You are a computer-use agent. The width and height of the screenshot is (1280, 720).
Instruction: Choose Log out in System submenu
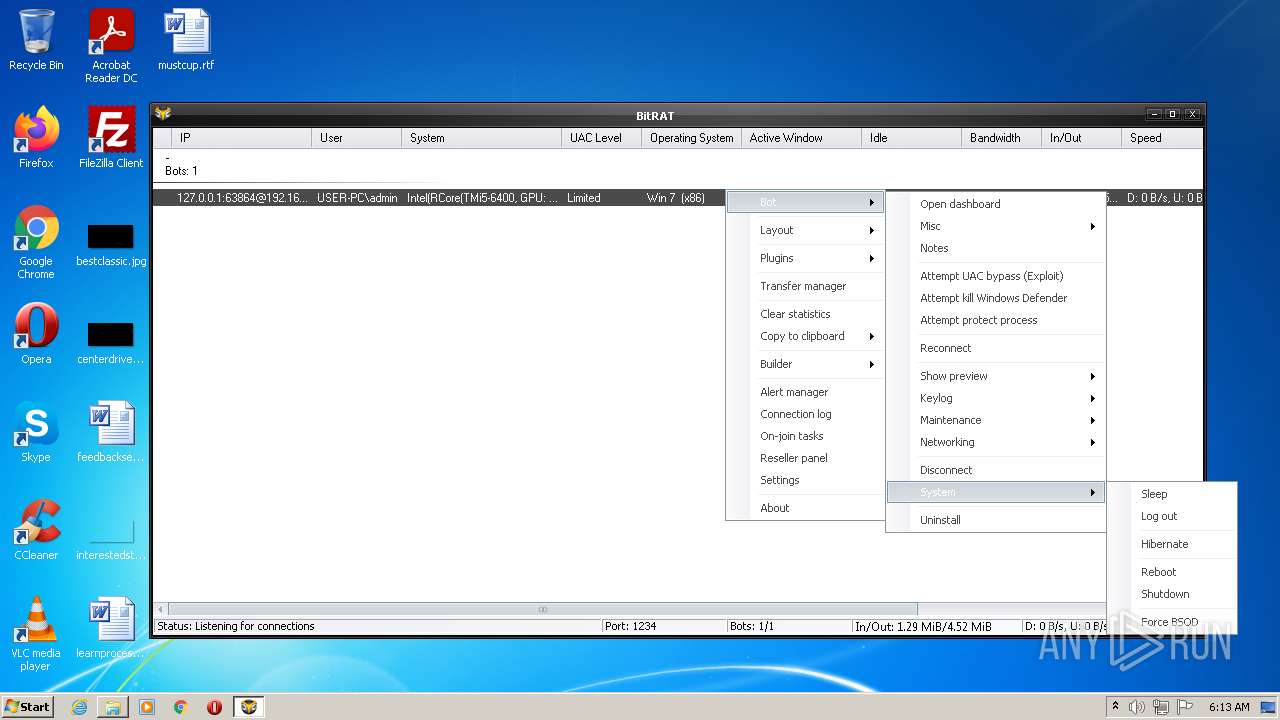click(x=1172, y=516)
